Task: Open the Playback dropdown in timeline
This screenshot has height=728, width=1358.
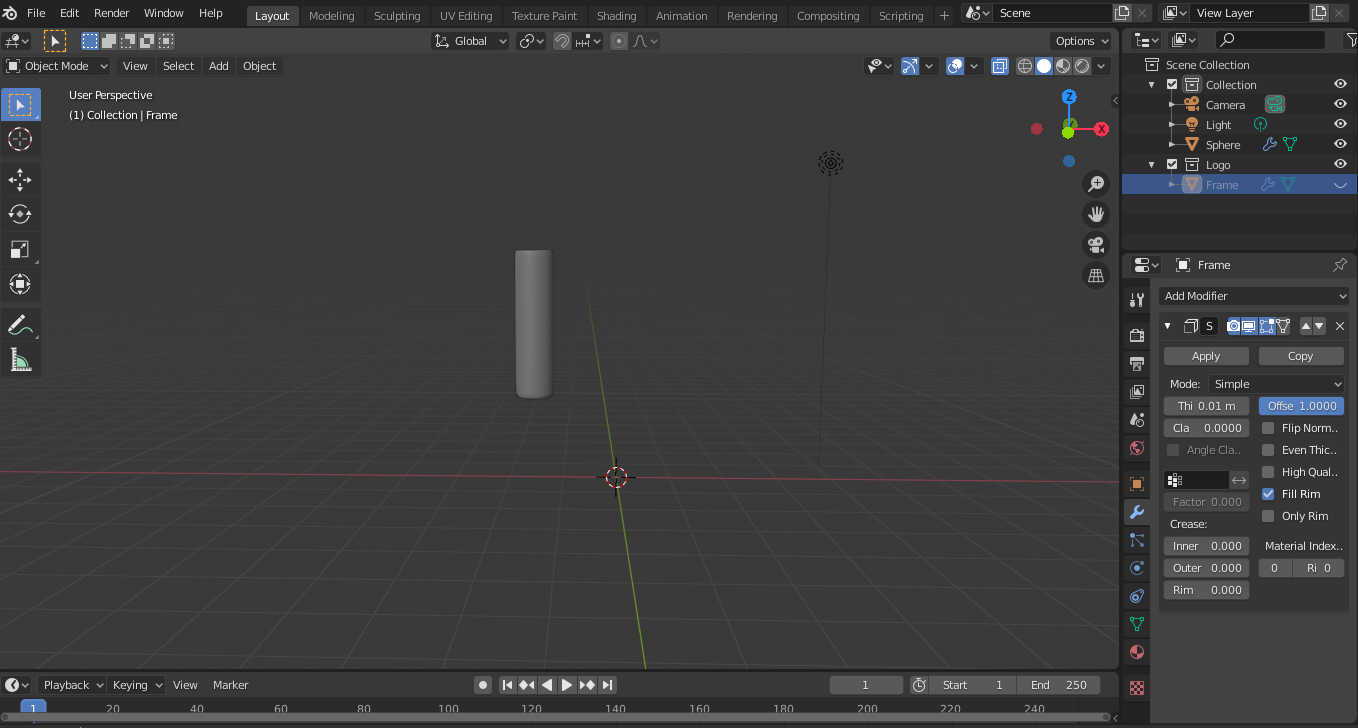Action: (x=72, y=685)
